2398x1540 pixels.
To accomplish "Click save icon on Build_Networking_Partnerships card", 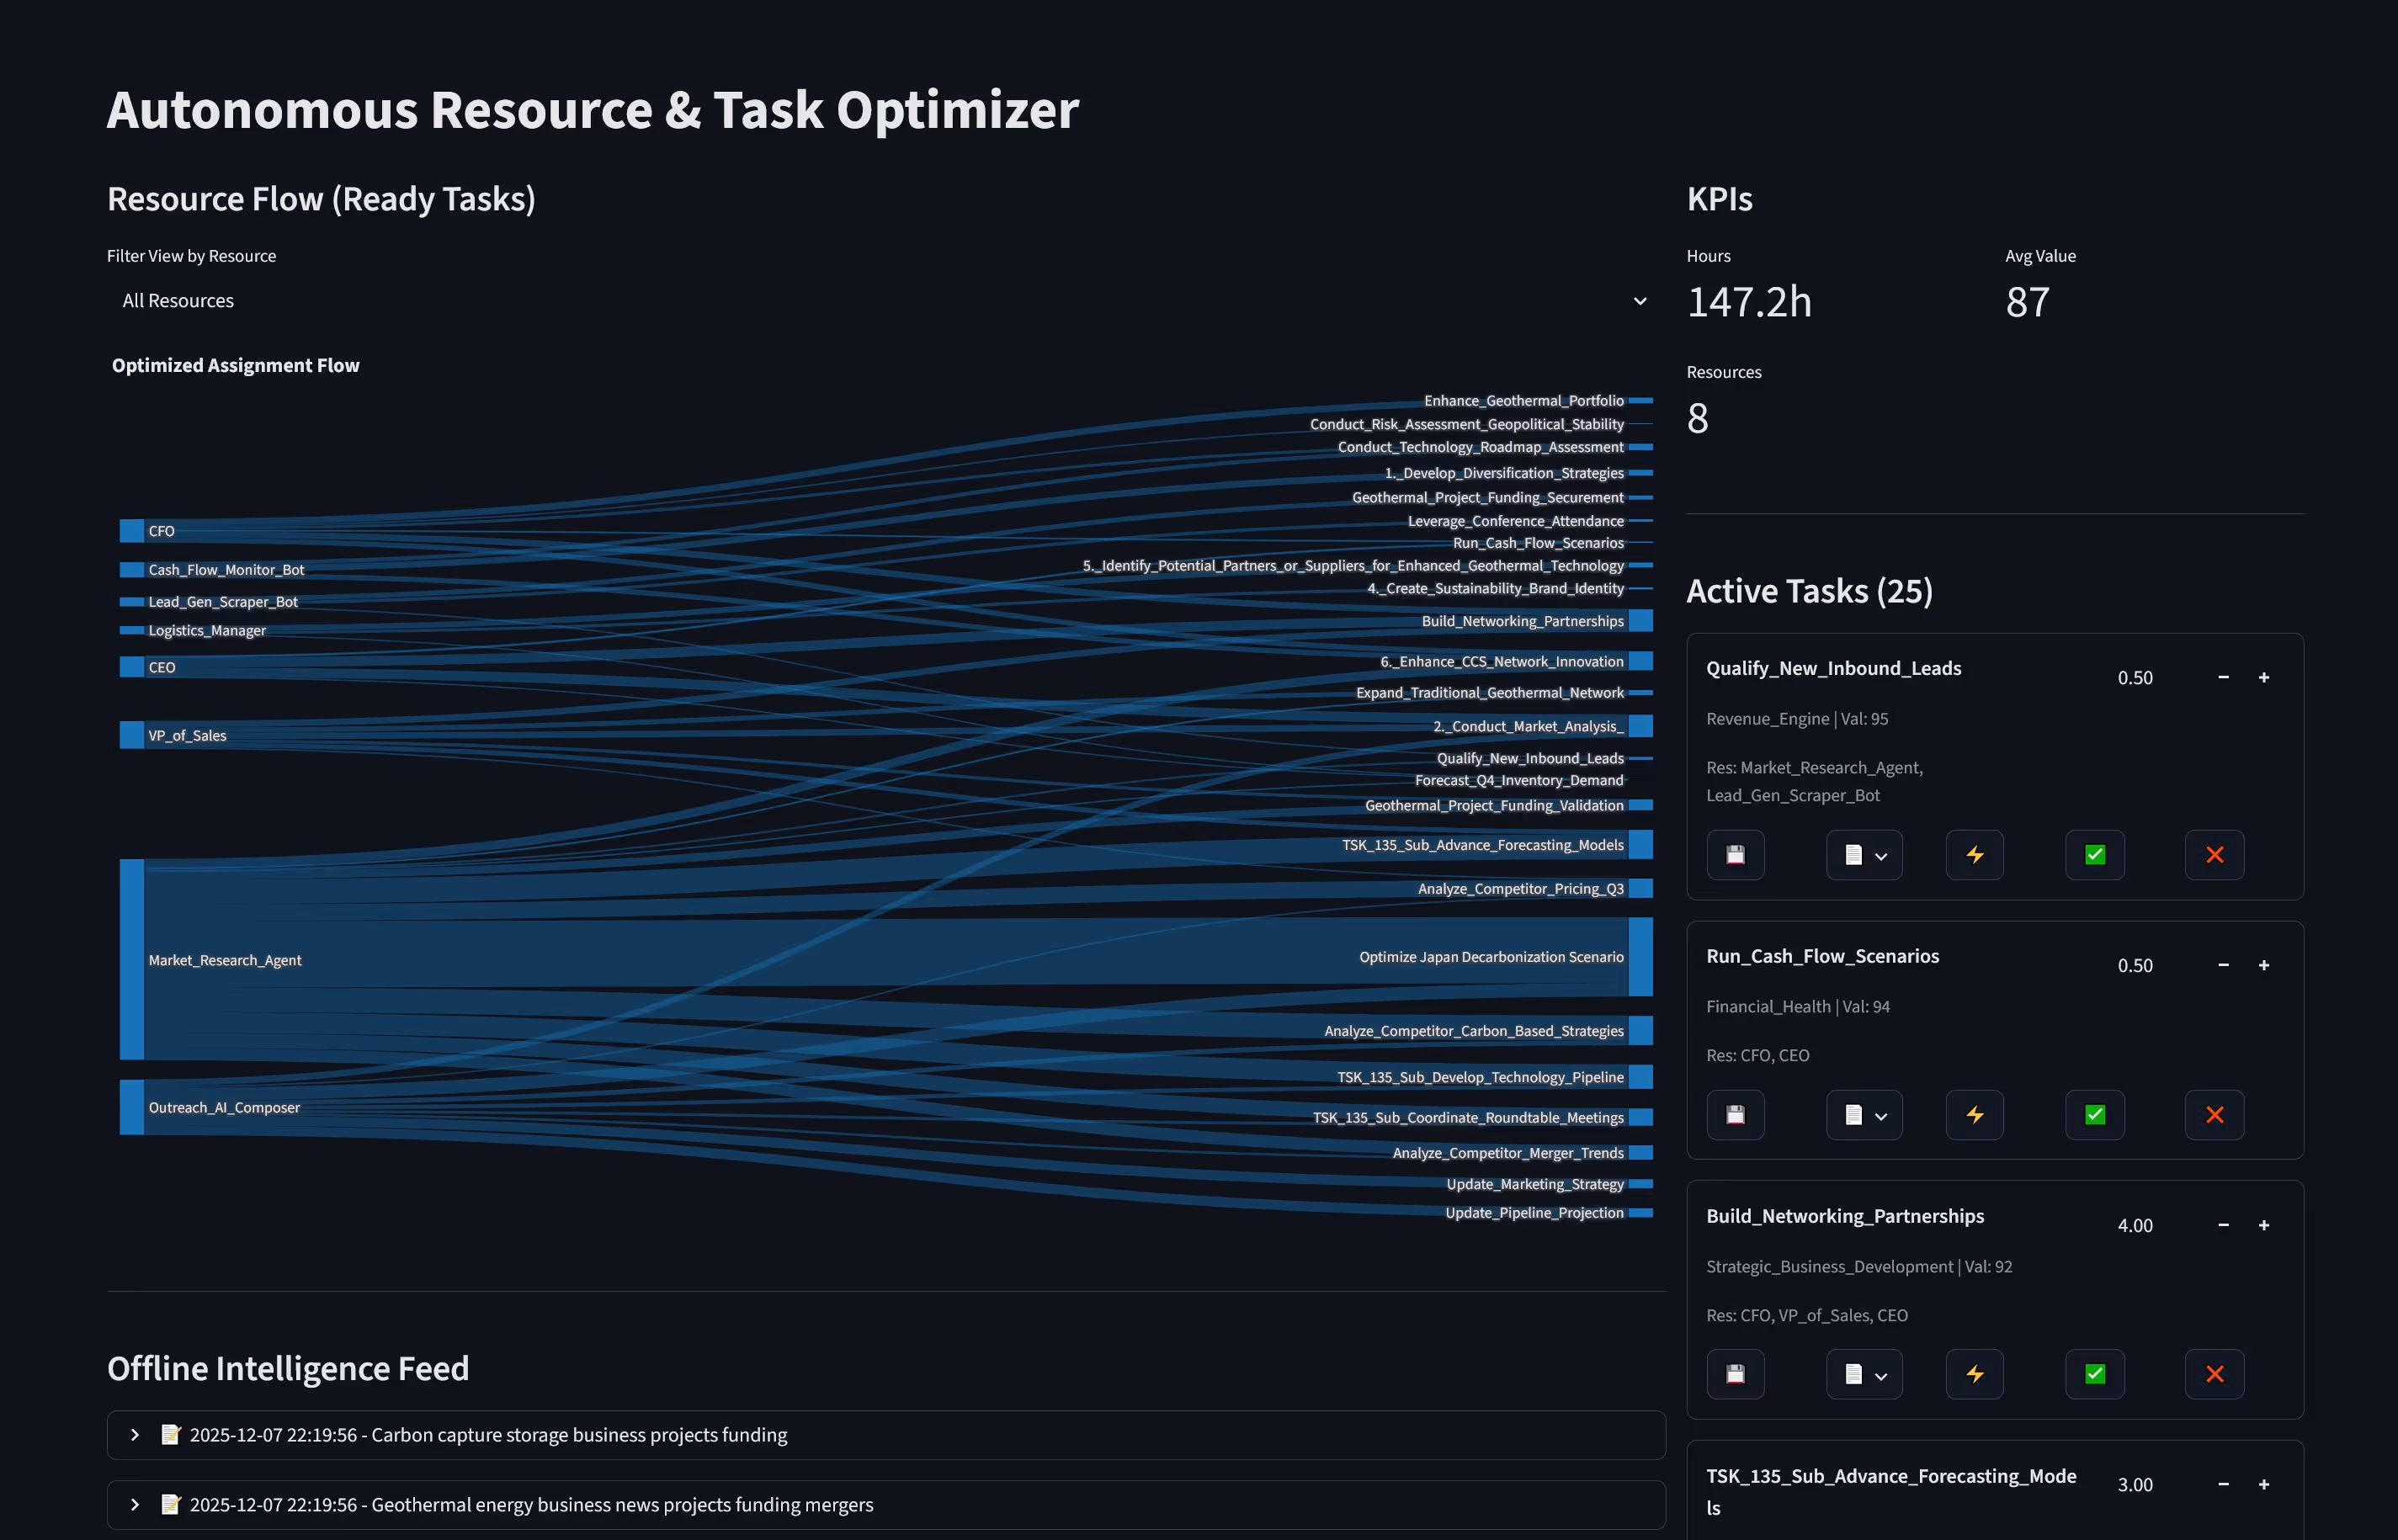I will click(x=1735, y=1374).
